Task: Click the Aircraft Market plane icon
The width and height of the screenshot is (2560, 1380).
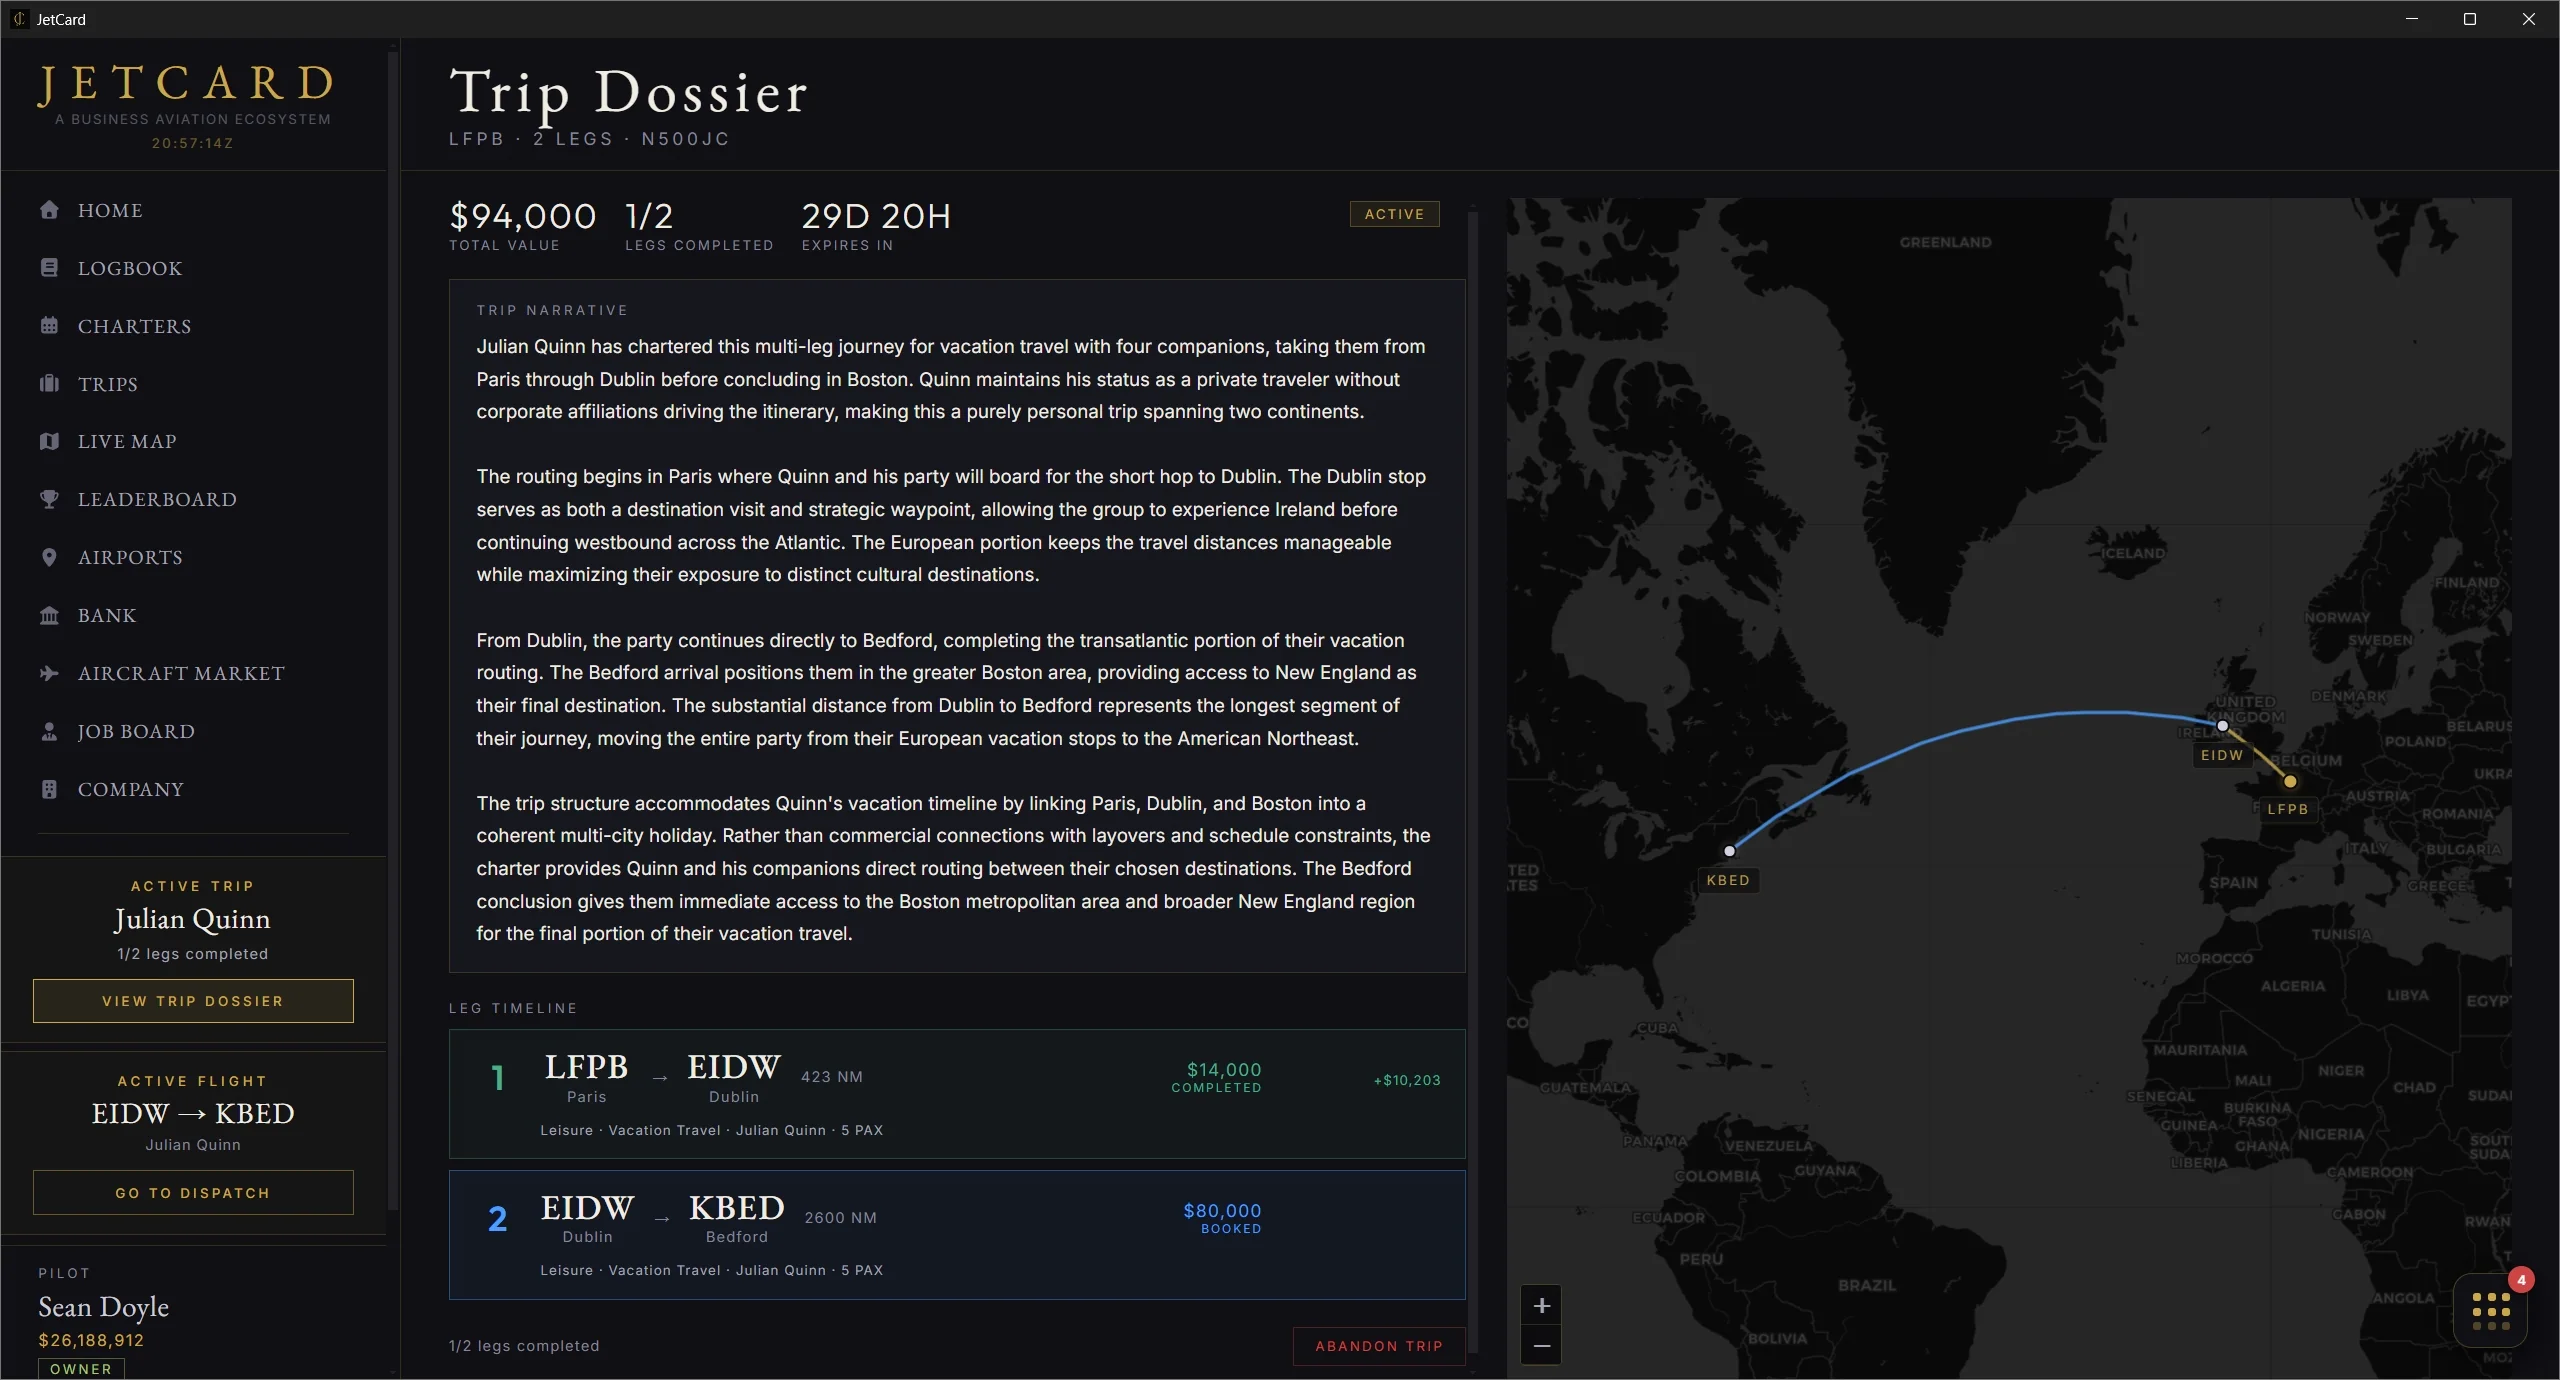Action: pyautogui.click(x=49, y=674)
